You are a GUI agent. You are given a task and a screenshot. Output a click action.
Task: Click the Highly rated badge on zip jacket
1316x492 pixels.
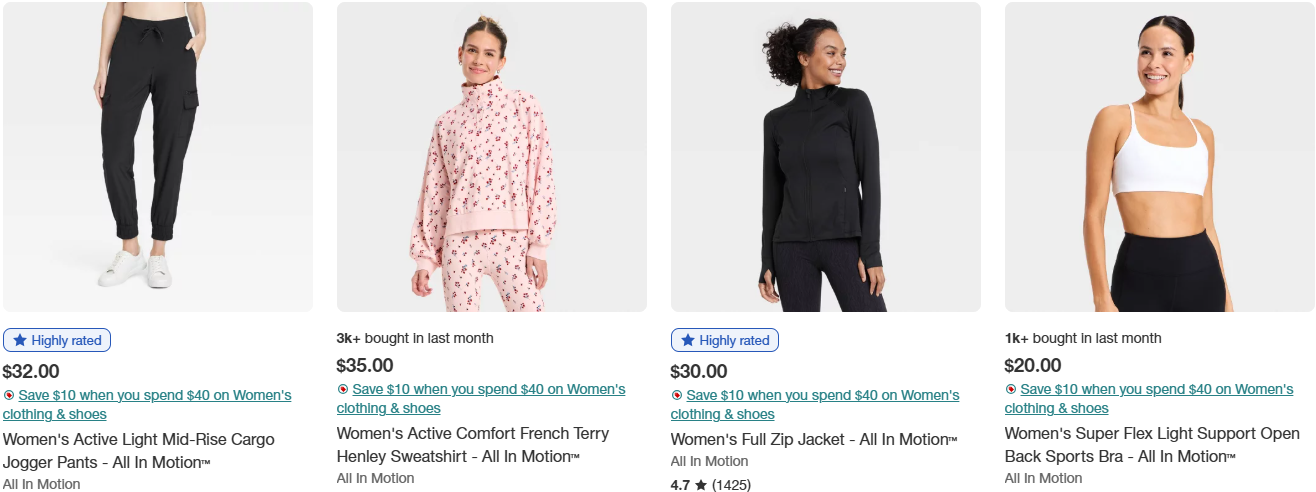pyautogui.click(x=725, y=340)
